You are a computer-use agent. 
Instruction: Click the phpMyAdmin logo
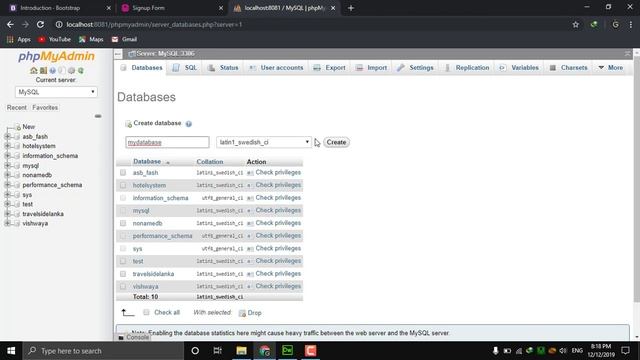click(x=56, y=56)
